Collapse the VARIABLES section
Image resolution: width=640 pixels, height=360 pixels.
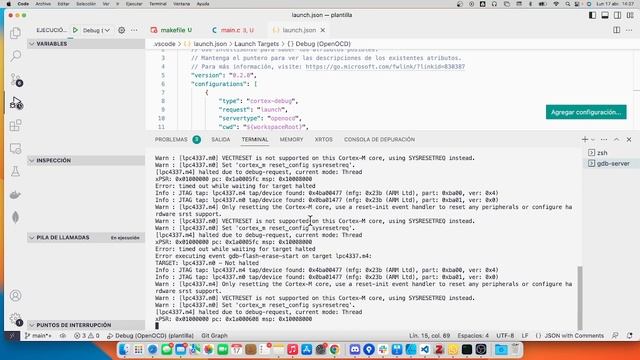[86, 44]
